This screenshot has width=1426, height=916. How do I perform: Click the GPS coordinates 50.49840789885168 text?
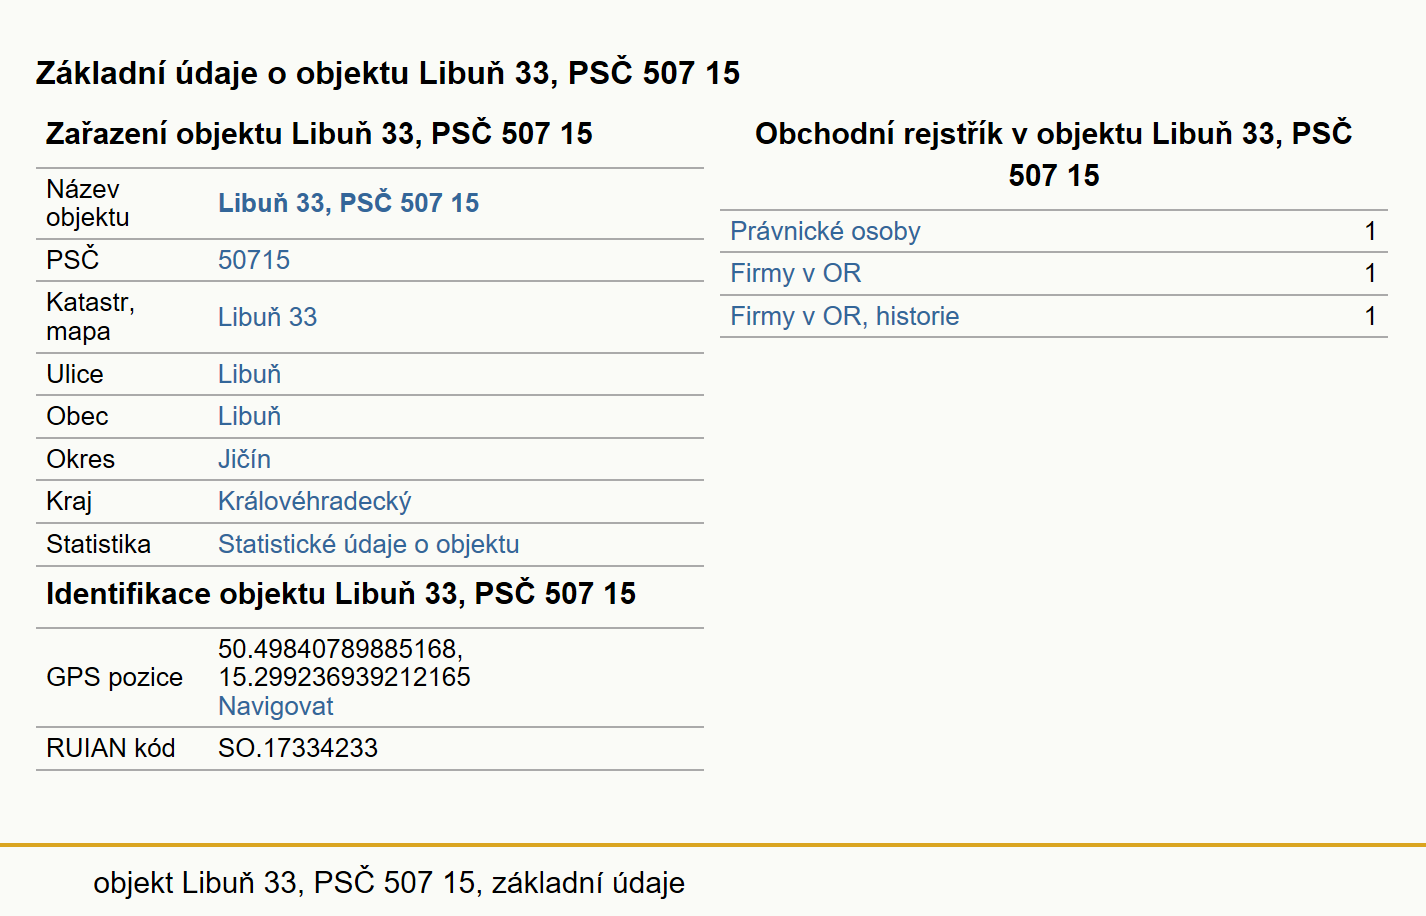click(x=340, y=649)
